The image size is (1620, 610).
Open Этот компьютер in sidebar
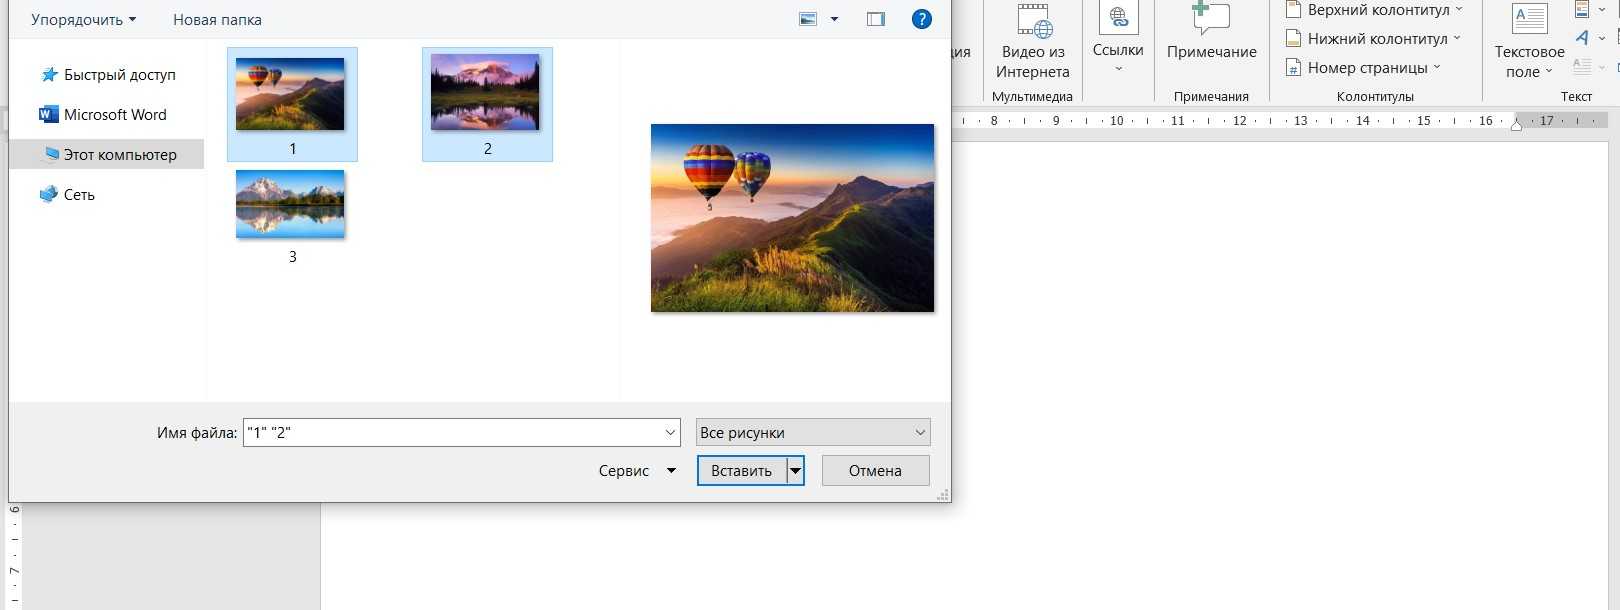[x=119, y=155]
